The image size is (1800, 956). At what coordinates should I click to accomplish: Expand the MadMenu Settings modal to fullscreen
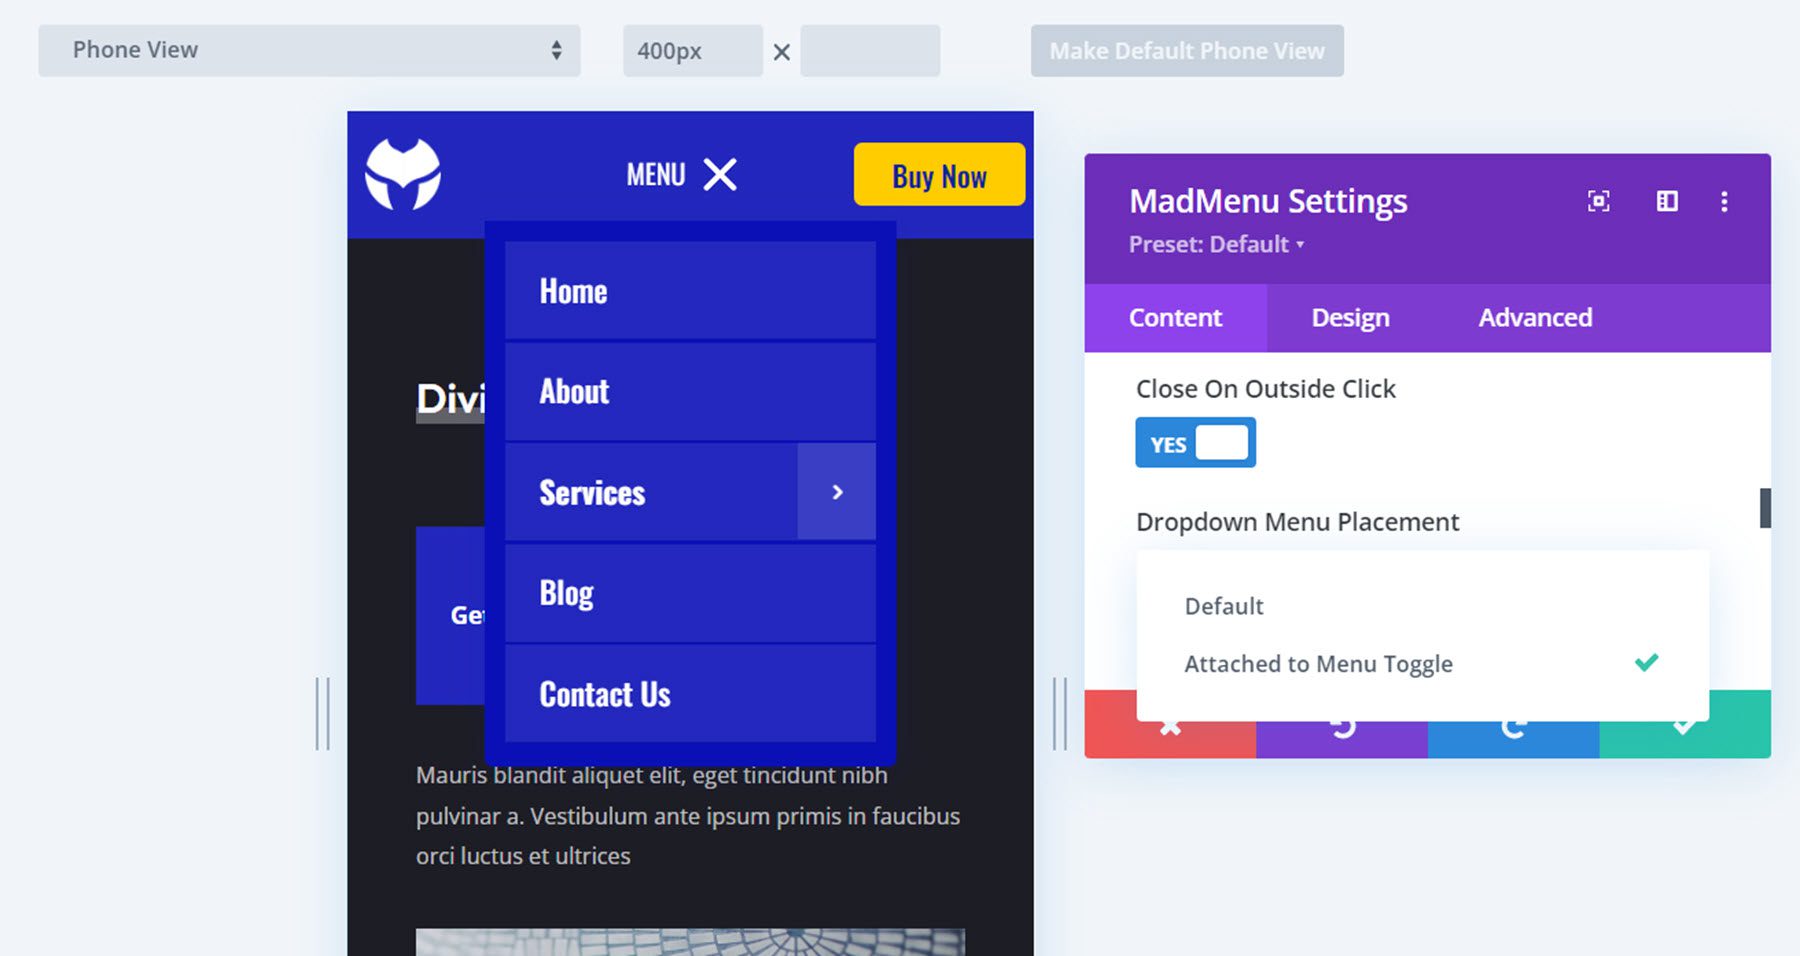(x=1597, y=201)
